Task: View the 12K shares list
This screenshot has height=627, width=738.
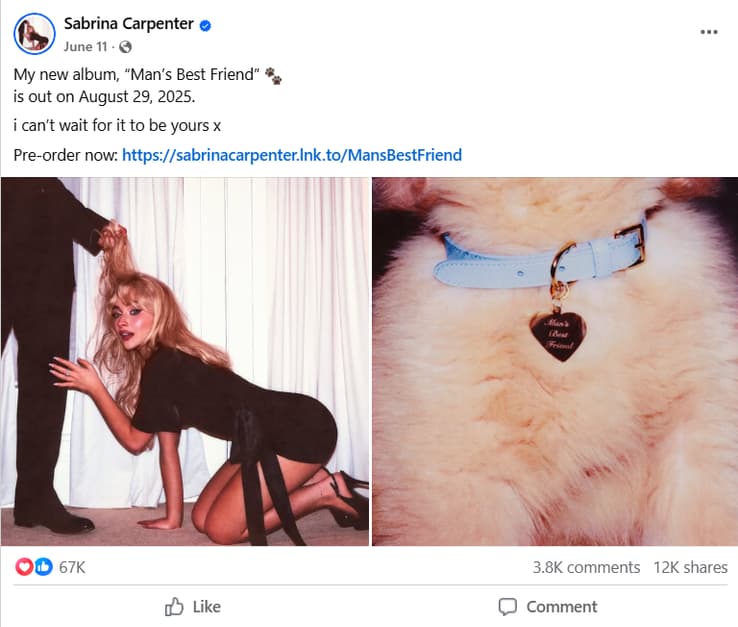Action: pos(690,567)
